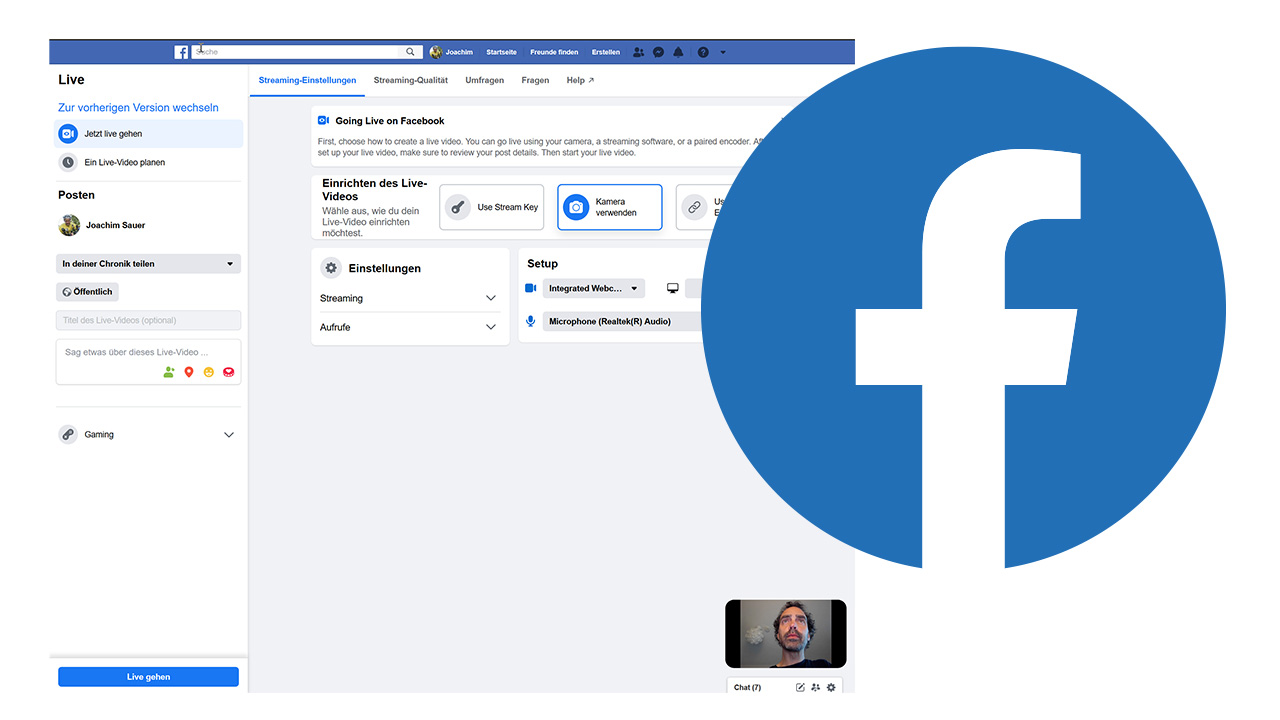Open the Integrated Webcam dropdown
The width and height of the screenshot is (1280, 720).
click(x=594, y=288)
